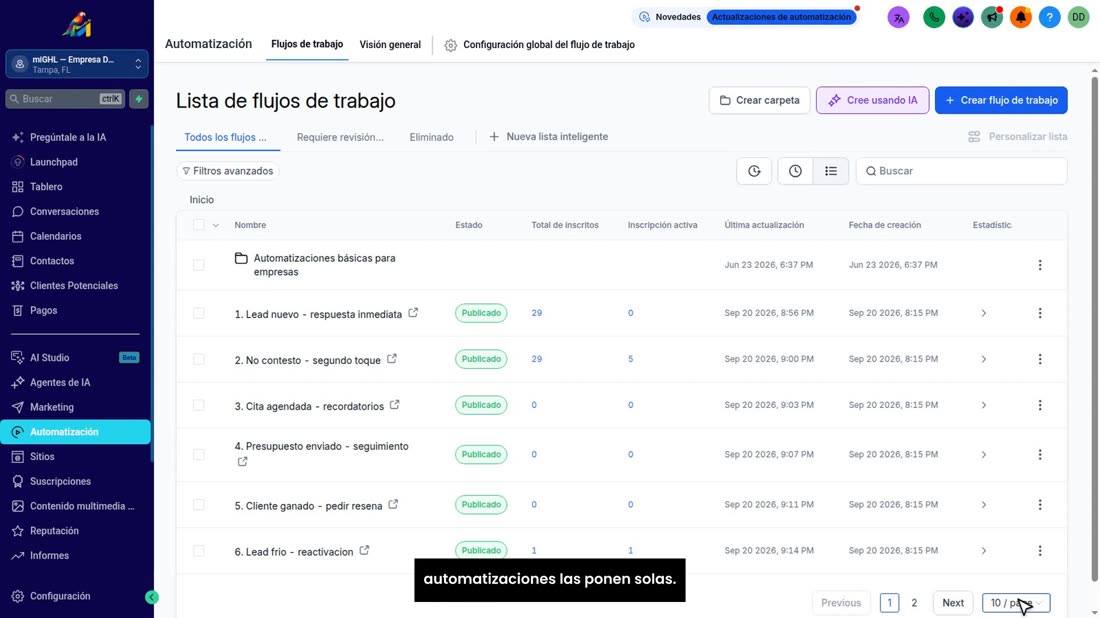The image size is (1100, 618).
Task: Click Nueva lista inteligente
Action: point(549,137)
